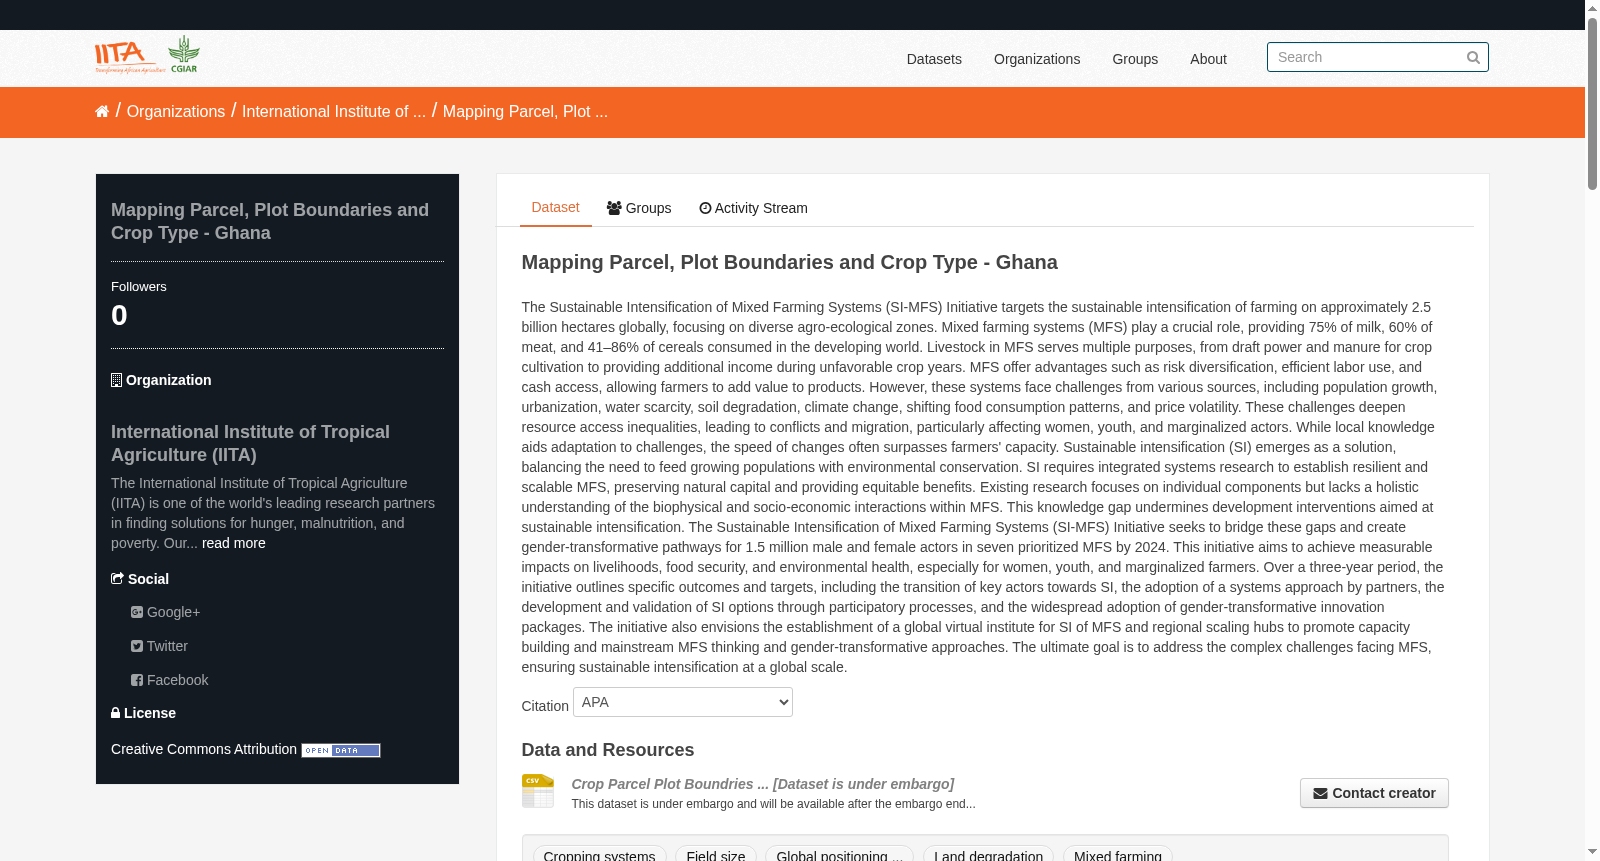Switch to the Activity Stream tab
Image resolution: width=1600 pixels, height=861 pixels.
tap(753, 208)
